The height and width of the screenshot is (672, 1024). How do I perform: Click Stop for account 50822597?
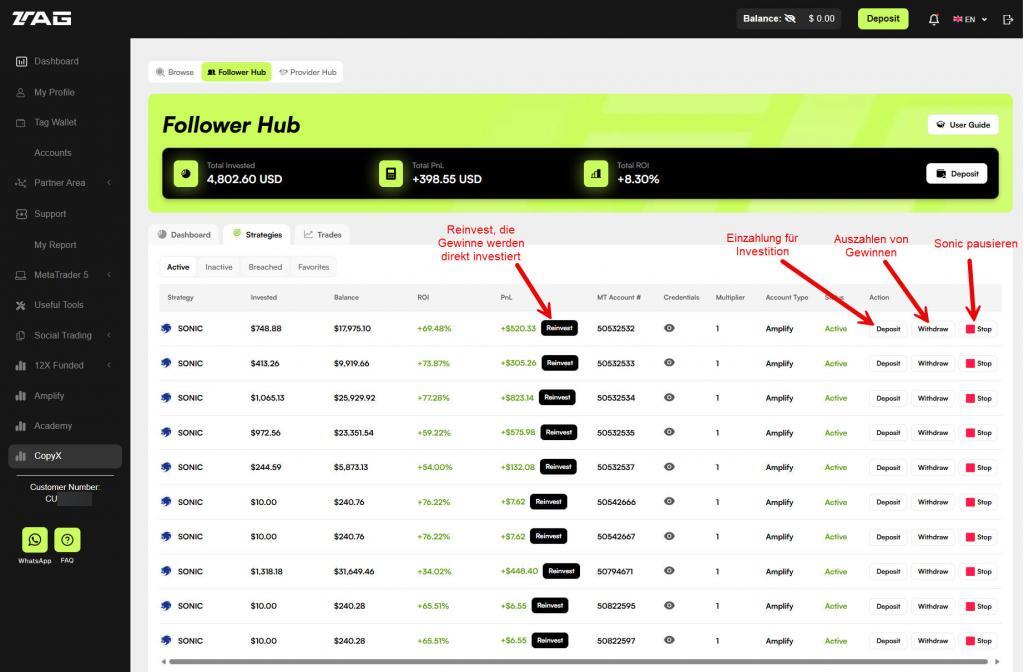978,641
